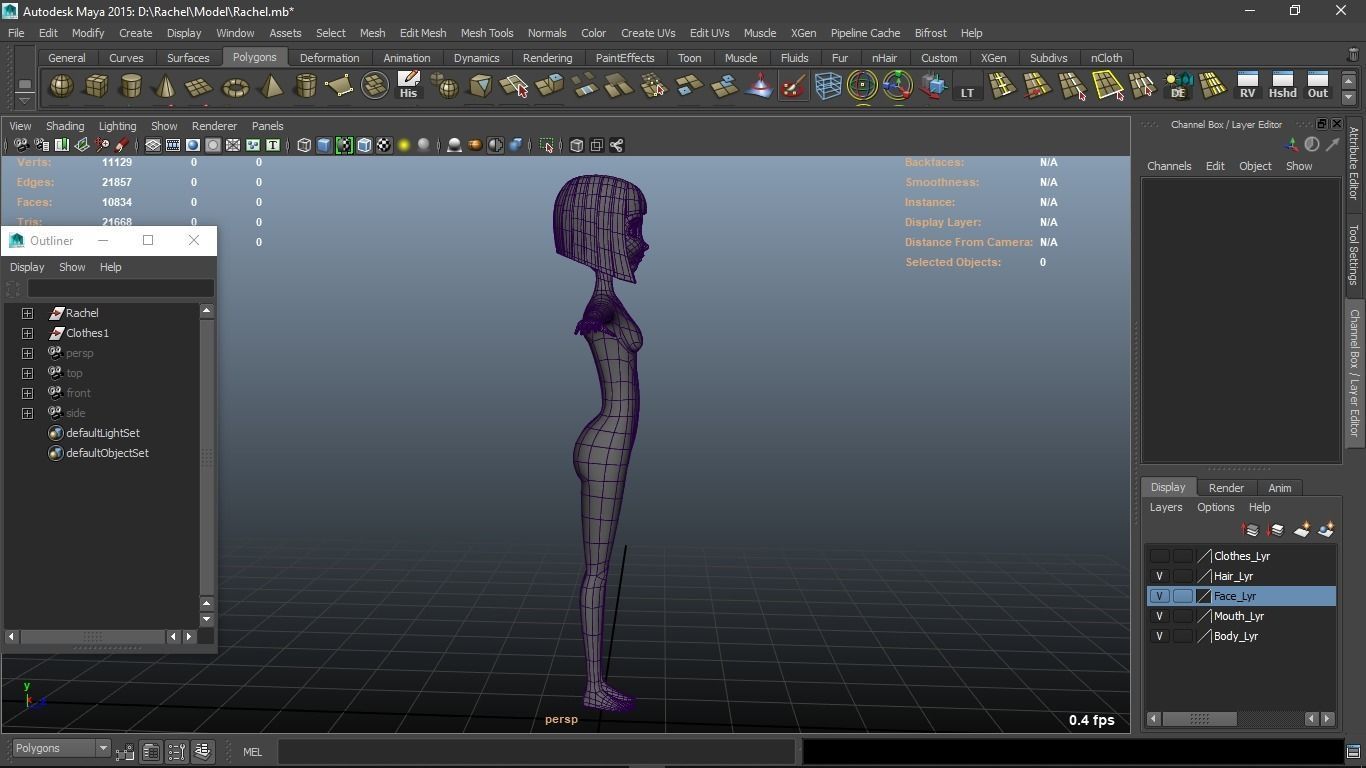Screen dimensions: 1366x768
Task: Switch to the Anim layer tab
Action: click(1280, 488)
